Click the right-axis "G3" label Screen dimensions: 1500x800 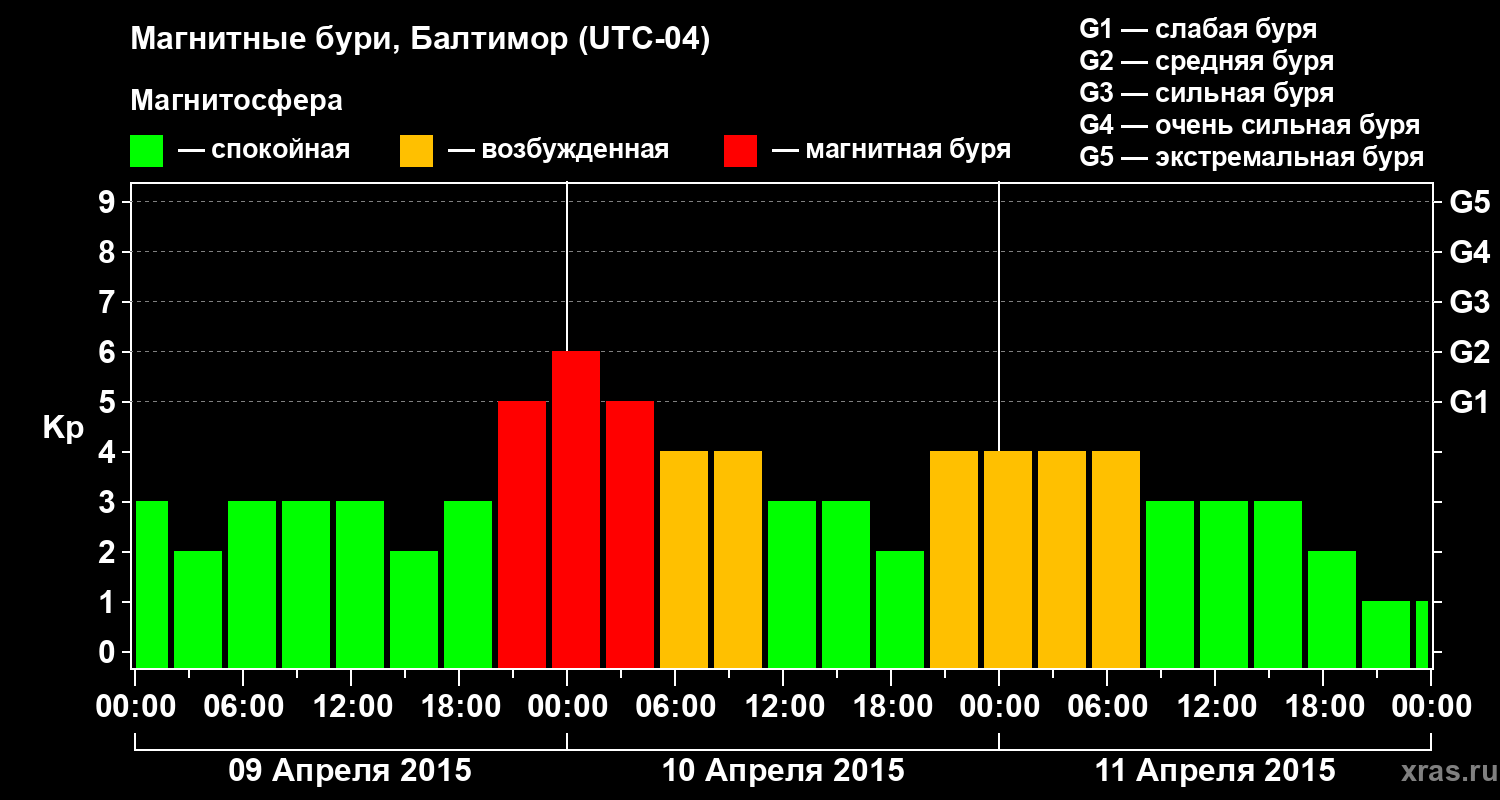[1469, 302]
